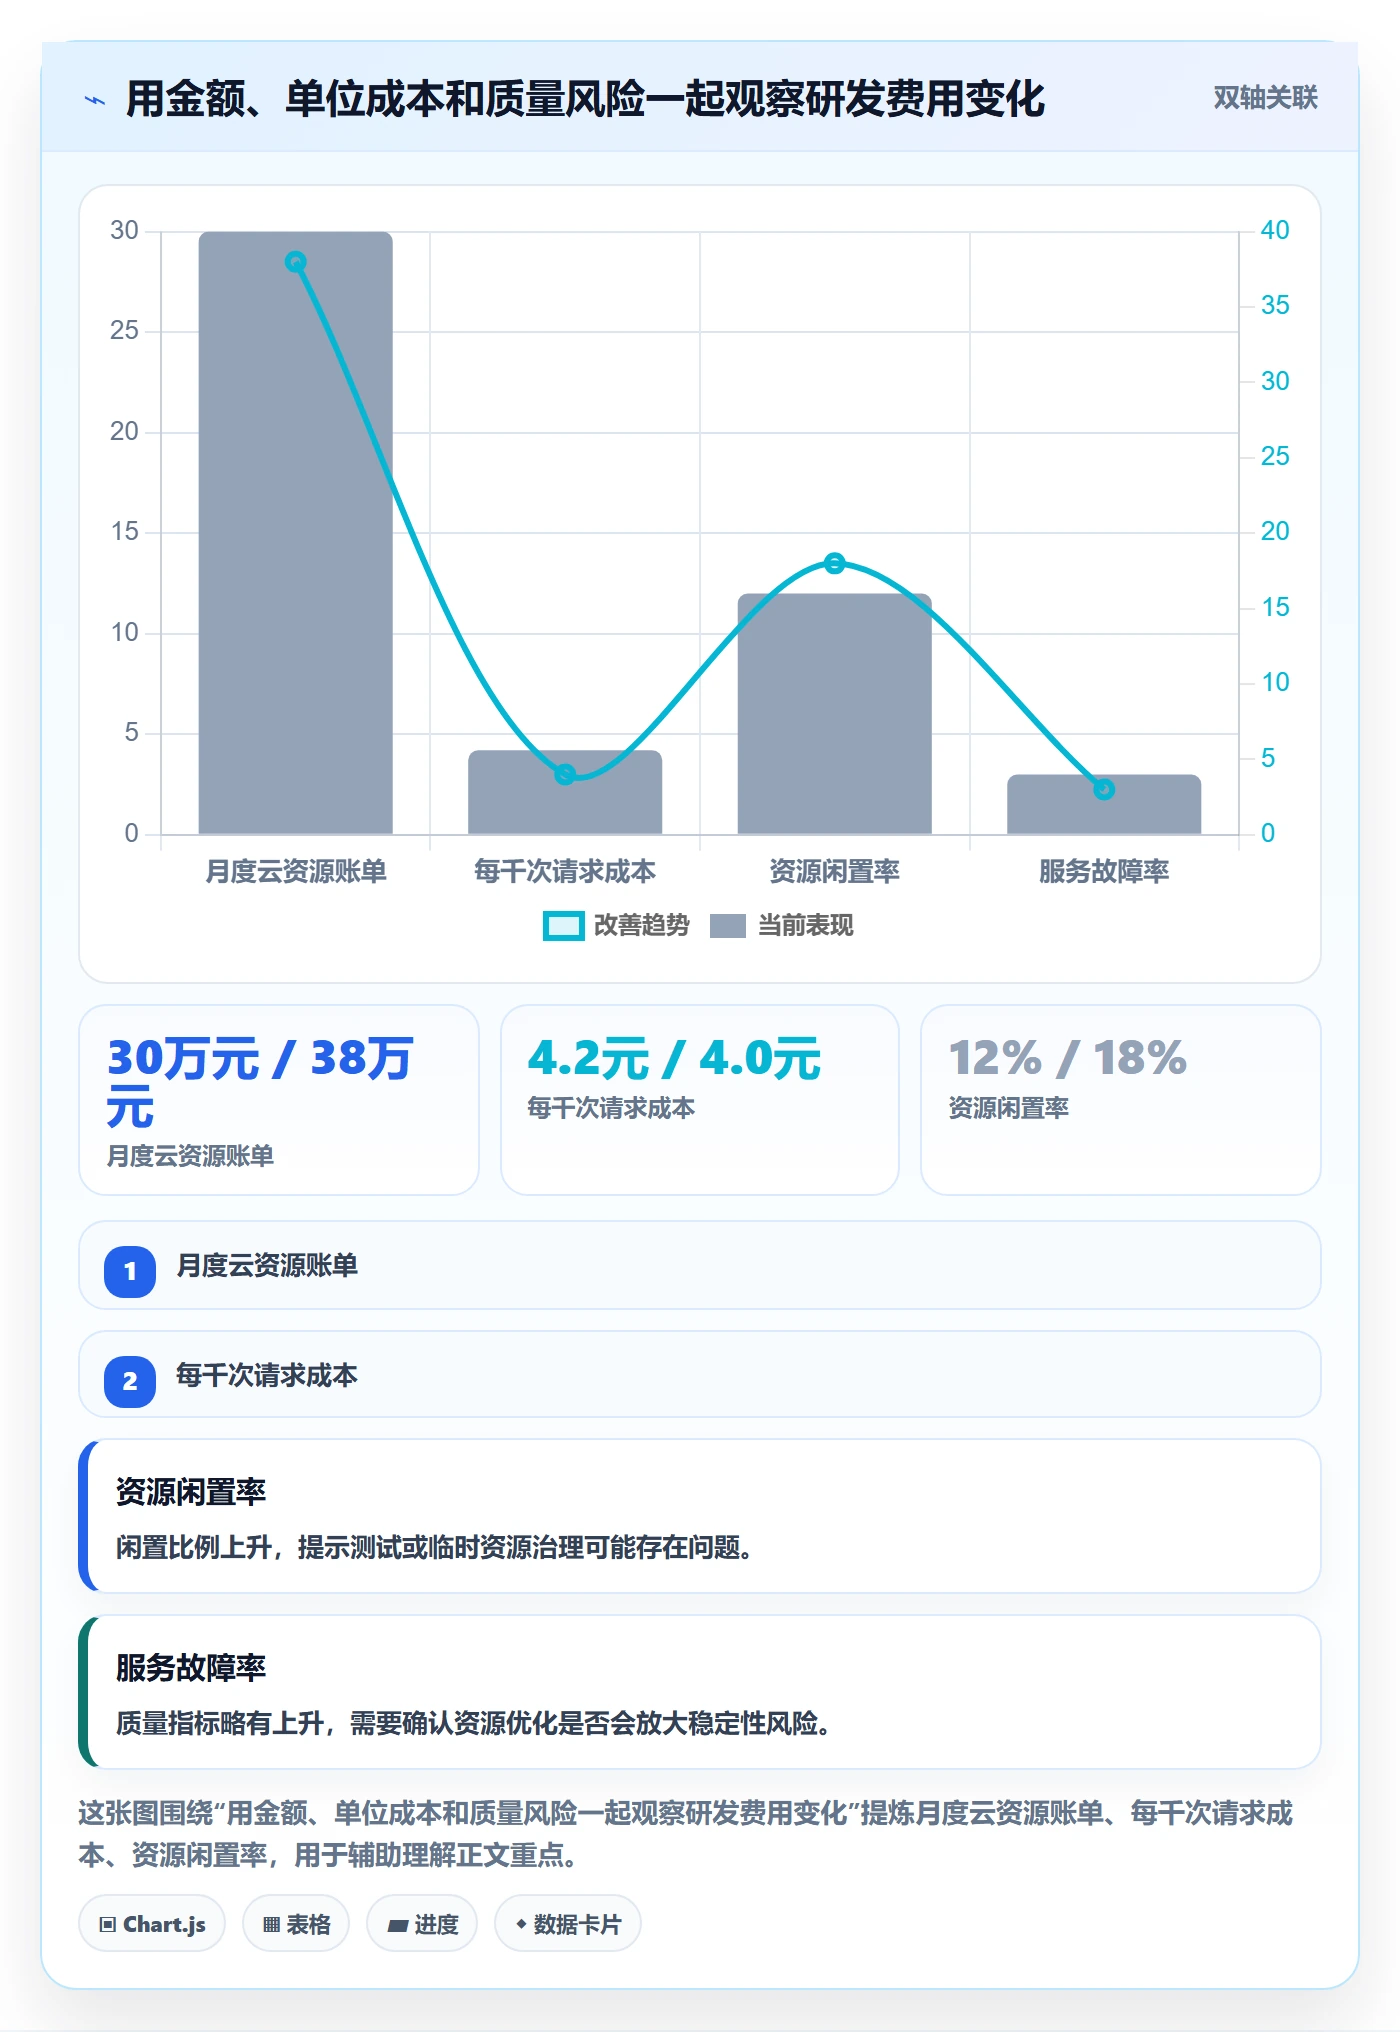The image size is (1400, 2032).
Task: Click the 服务故障率 note card heading
Action: coord(191,1668)
